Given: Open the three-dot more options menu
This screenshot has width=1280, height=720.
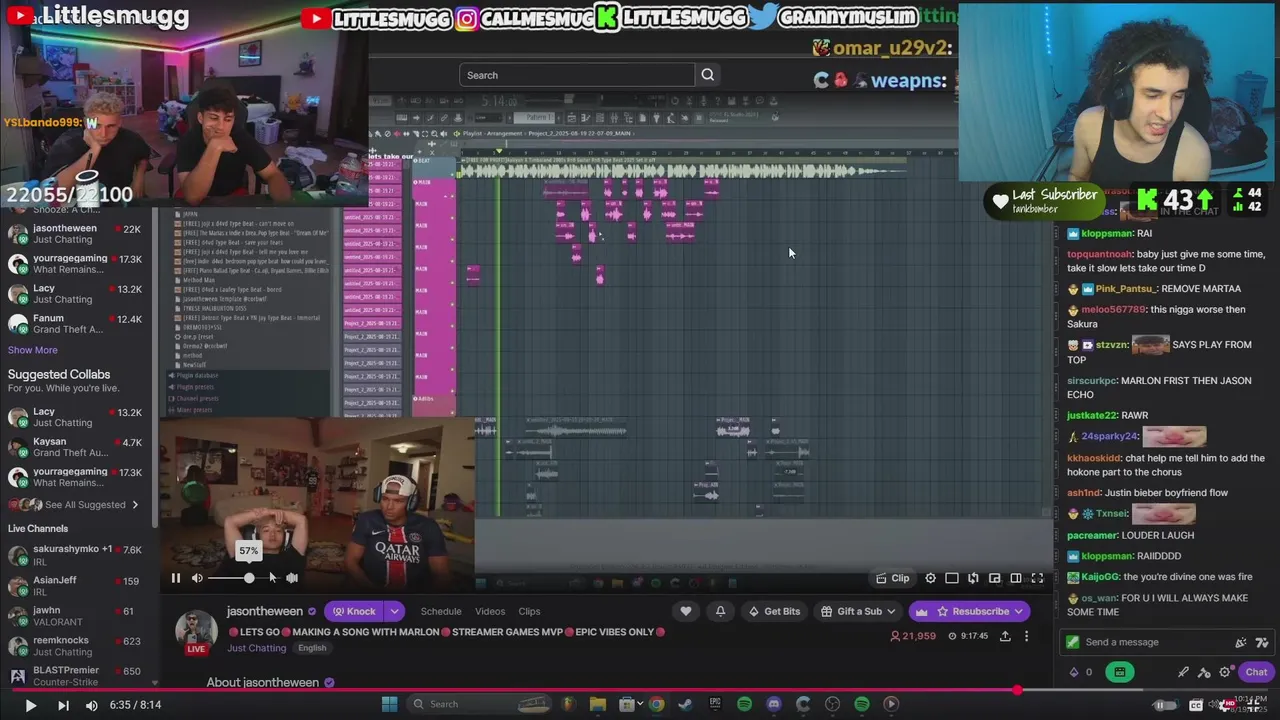Looking at the screenshot, I should pyautogui.click(x=1026, y=636).
